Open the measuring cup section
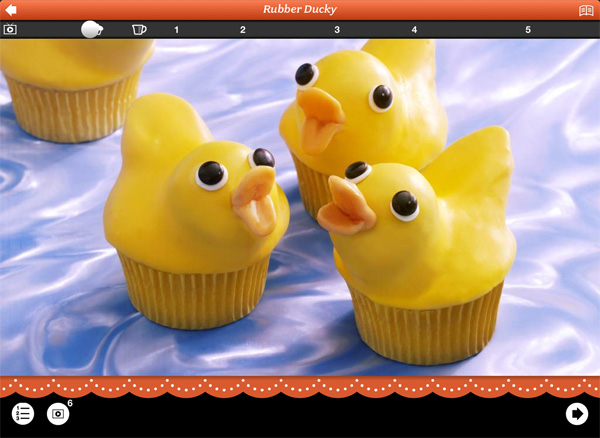Viewport: 600px width, 438px height. 139,30
